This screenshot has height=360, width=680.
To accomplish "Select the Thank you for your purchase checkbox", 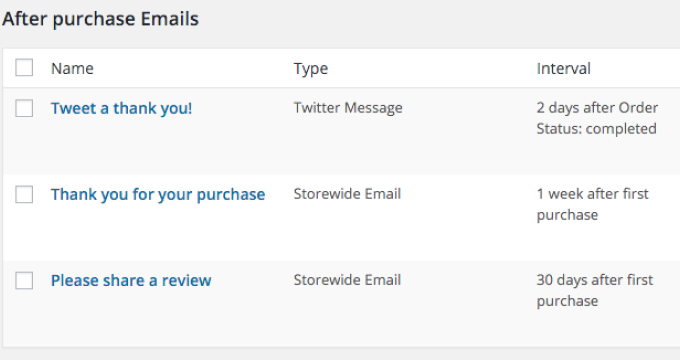I will pyautogui.click(x=24, y=194).
